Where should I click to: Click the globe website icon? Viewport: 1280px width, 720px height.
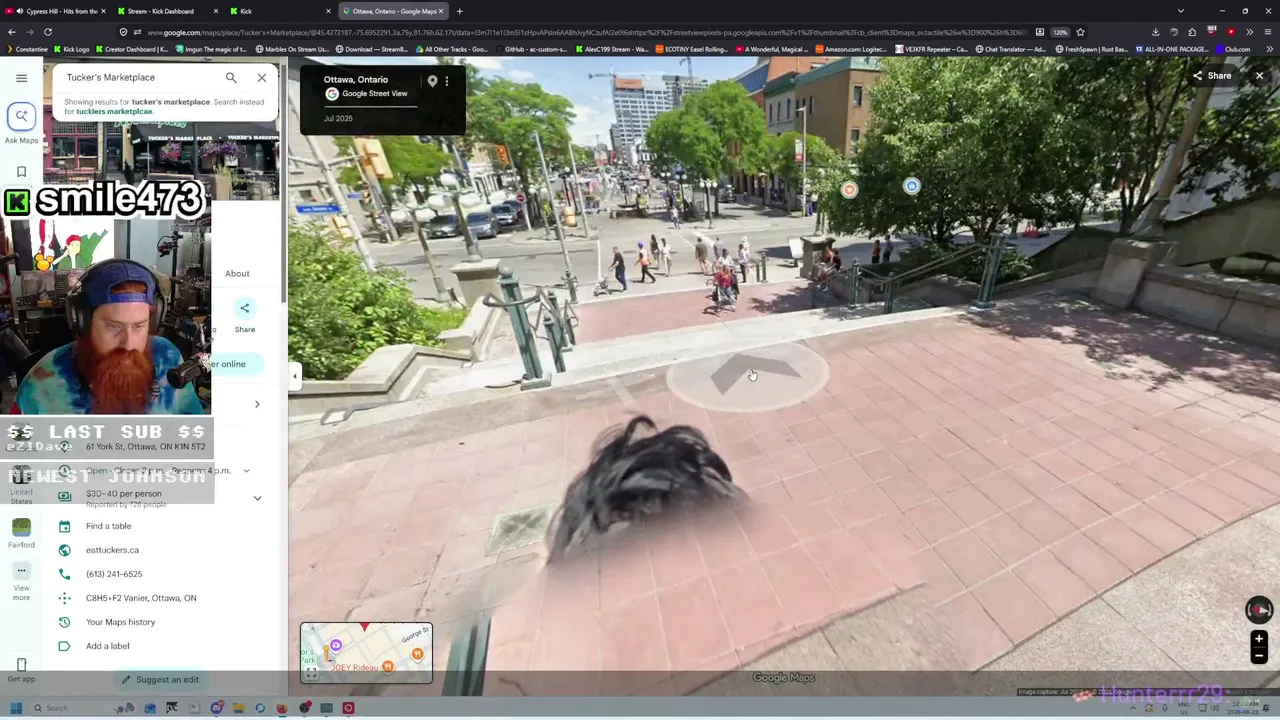64,550
